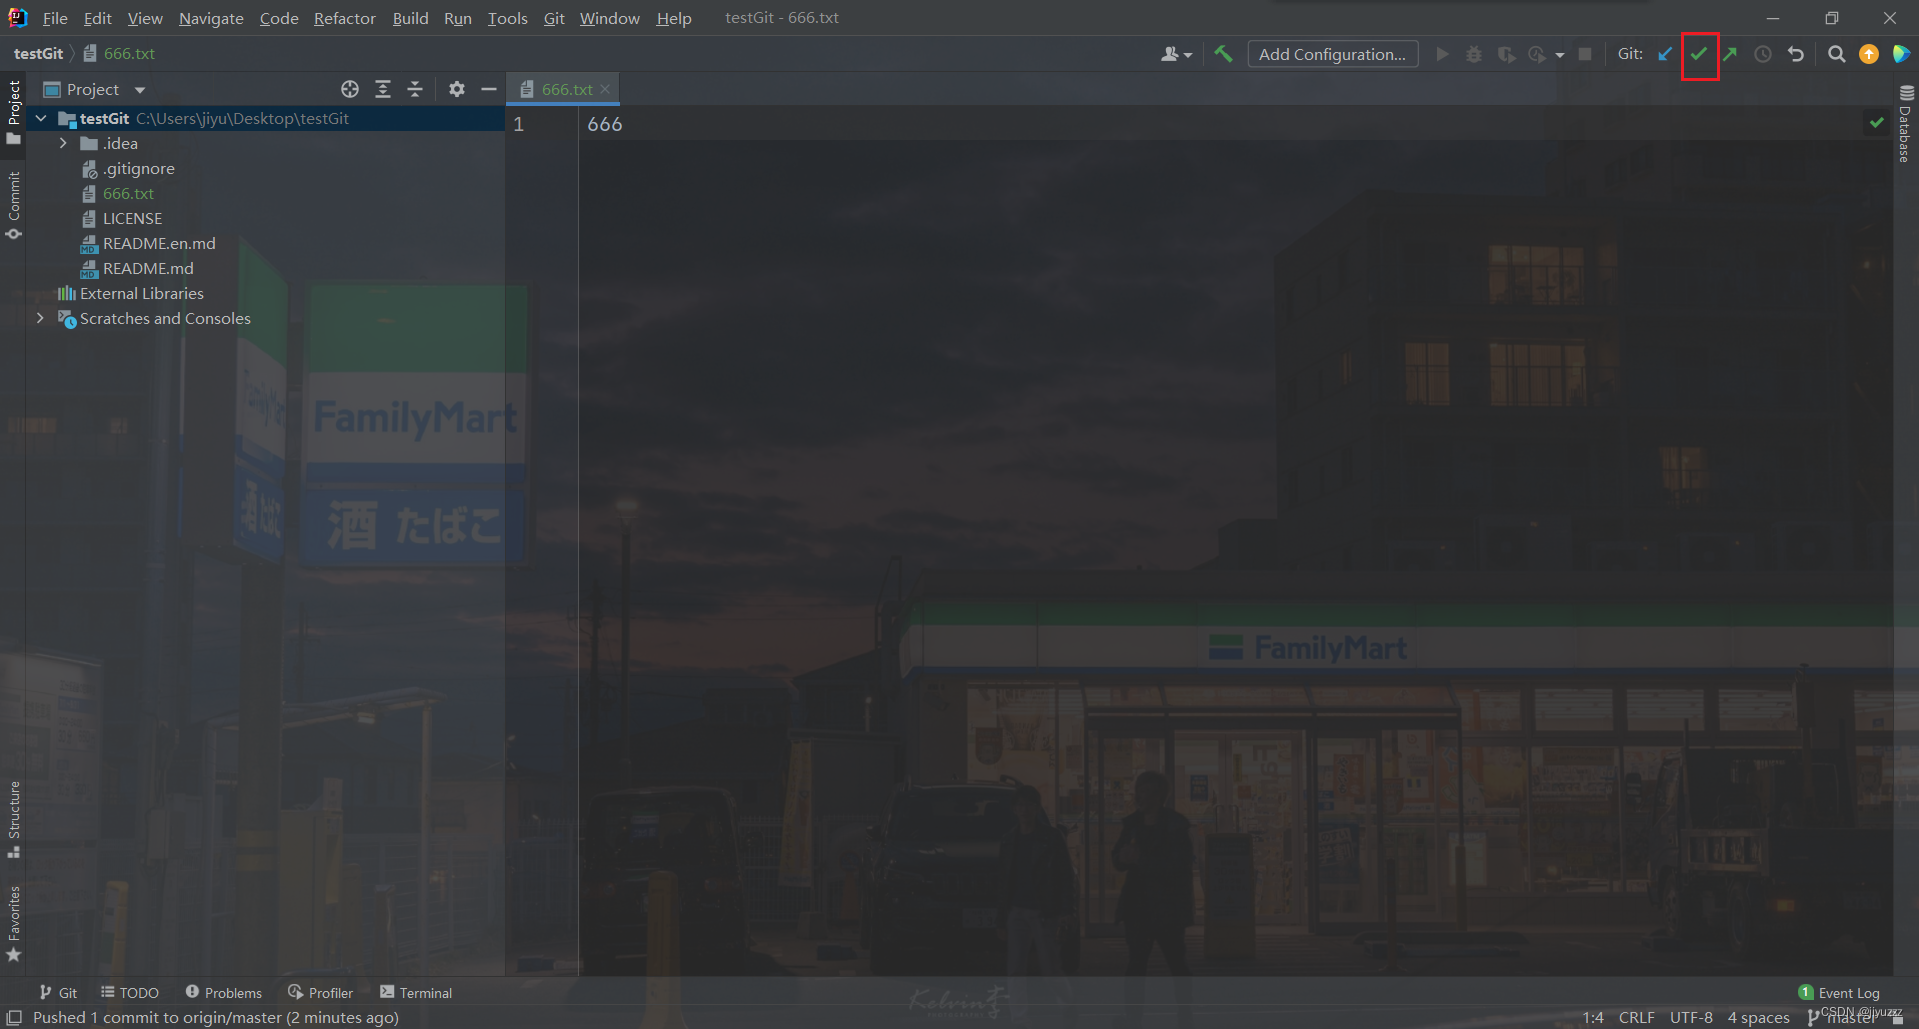
Task: Open the Edit menu
Action: pyautogui.click(x=98, y=18)
